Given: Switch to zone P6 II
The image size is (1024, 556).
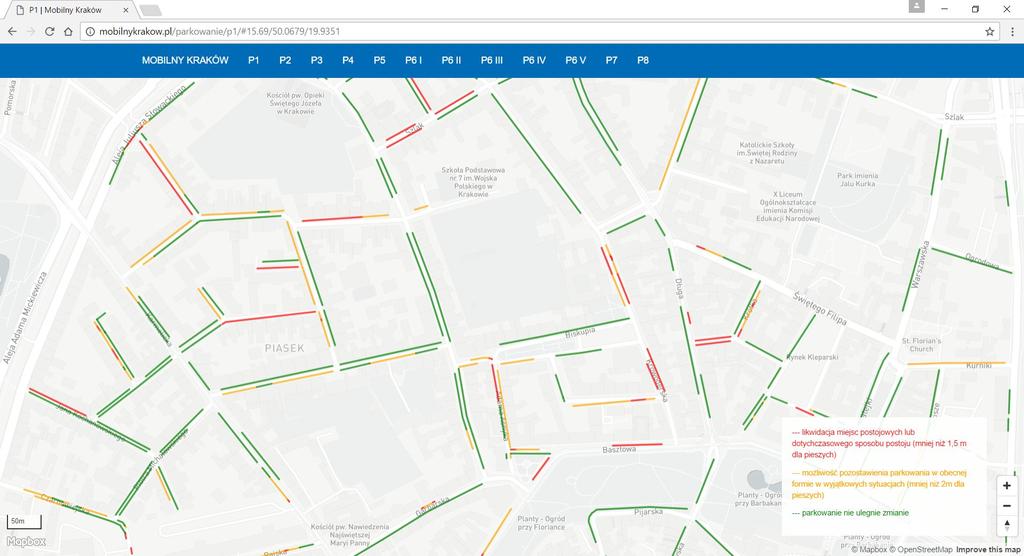Looking at the screenshot, I should 451,60.
